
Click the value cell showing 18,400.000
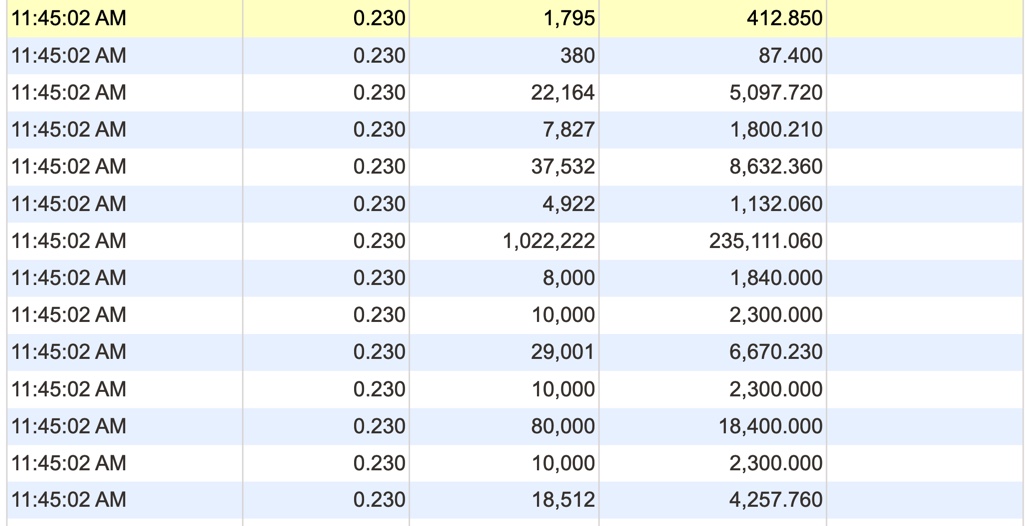pyautogui.click(x=771, y=426)
